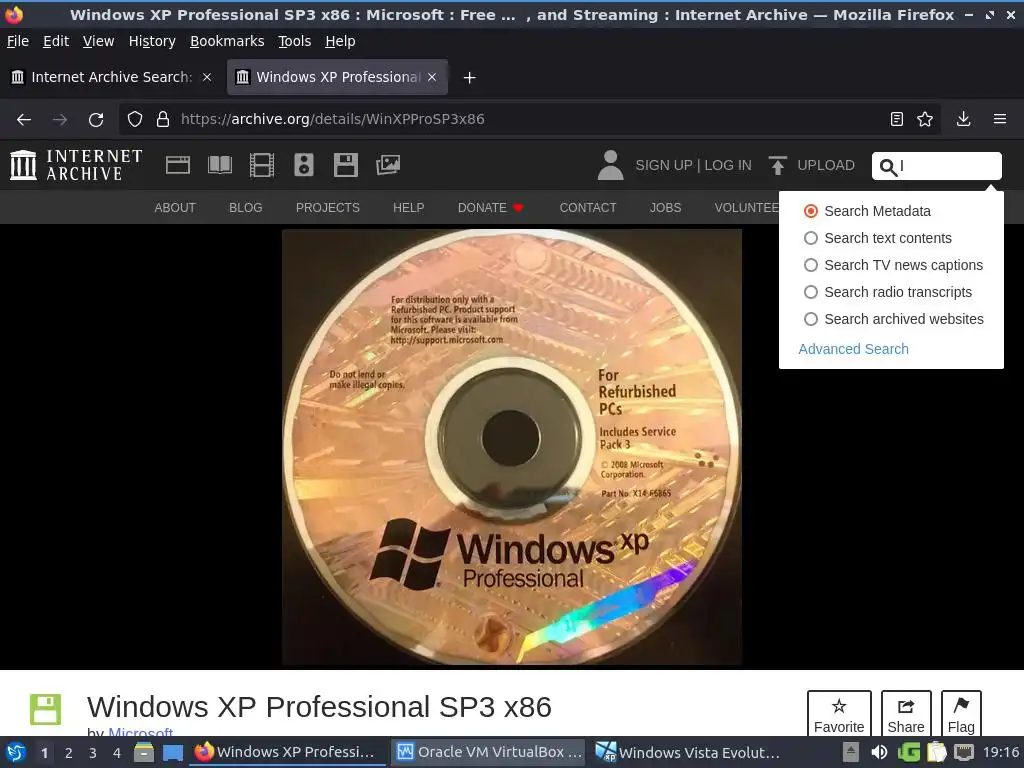Open the Help menu
The height and width of the screenshot is (768, 1024).
[340, 41]
